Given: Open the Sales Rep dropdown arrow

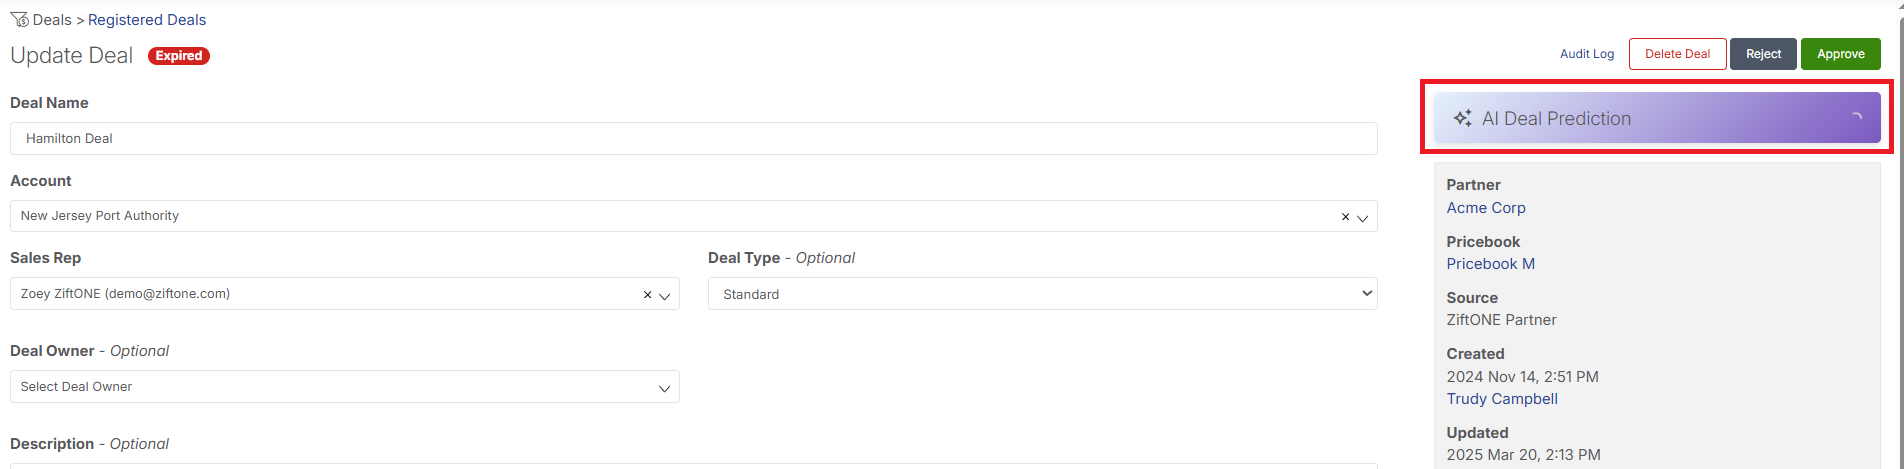Looking at the screenshot, I should point(664,296).
